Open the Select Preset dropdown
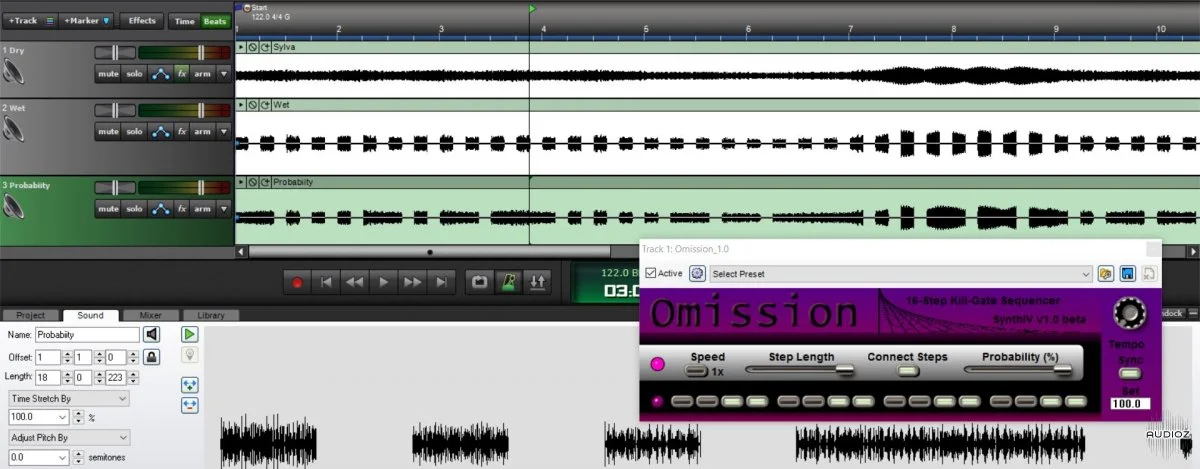 point(901,273)
